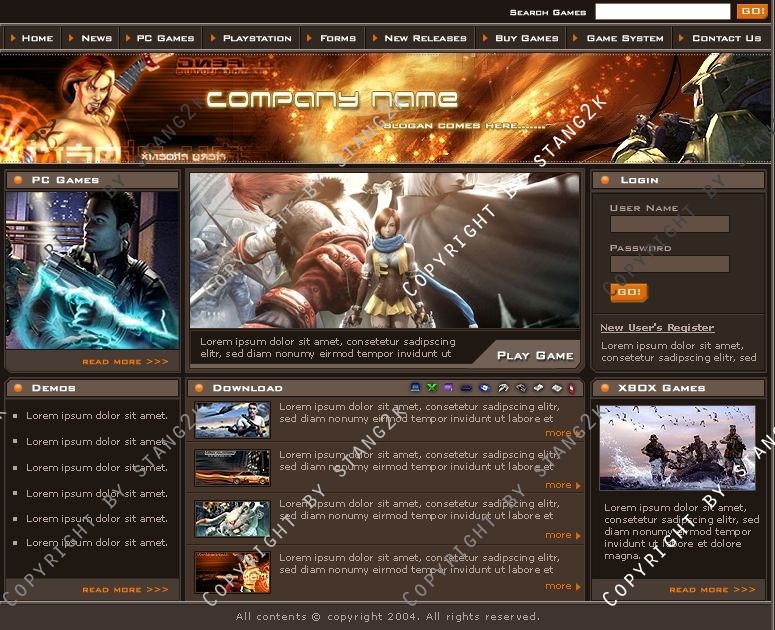Image resolution: width=775 pixels, height=630 pixels.
Task: Click the blue disc icon in Download header
Action: pyautogui.click(x=484, y=388)
